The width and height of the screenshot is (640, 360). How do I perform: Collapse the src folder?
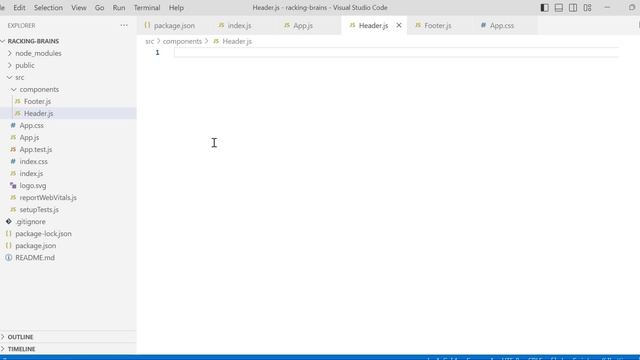(20, 77)
